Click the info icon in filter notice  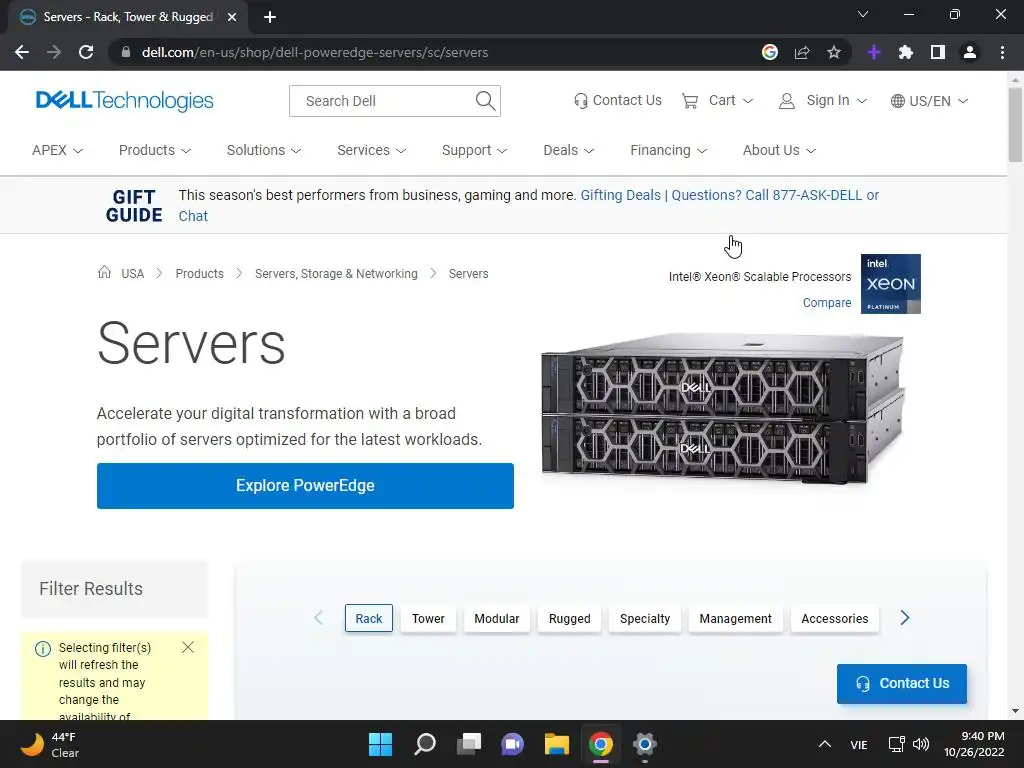43,648
